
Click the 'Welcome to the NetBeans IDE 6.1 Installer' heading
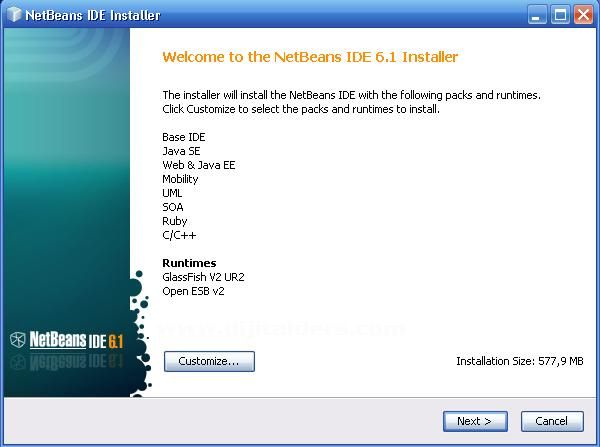[310, 57]
